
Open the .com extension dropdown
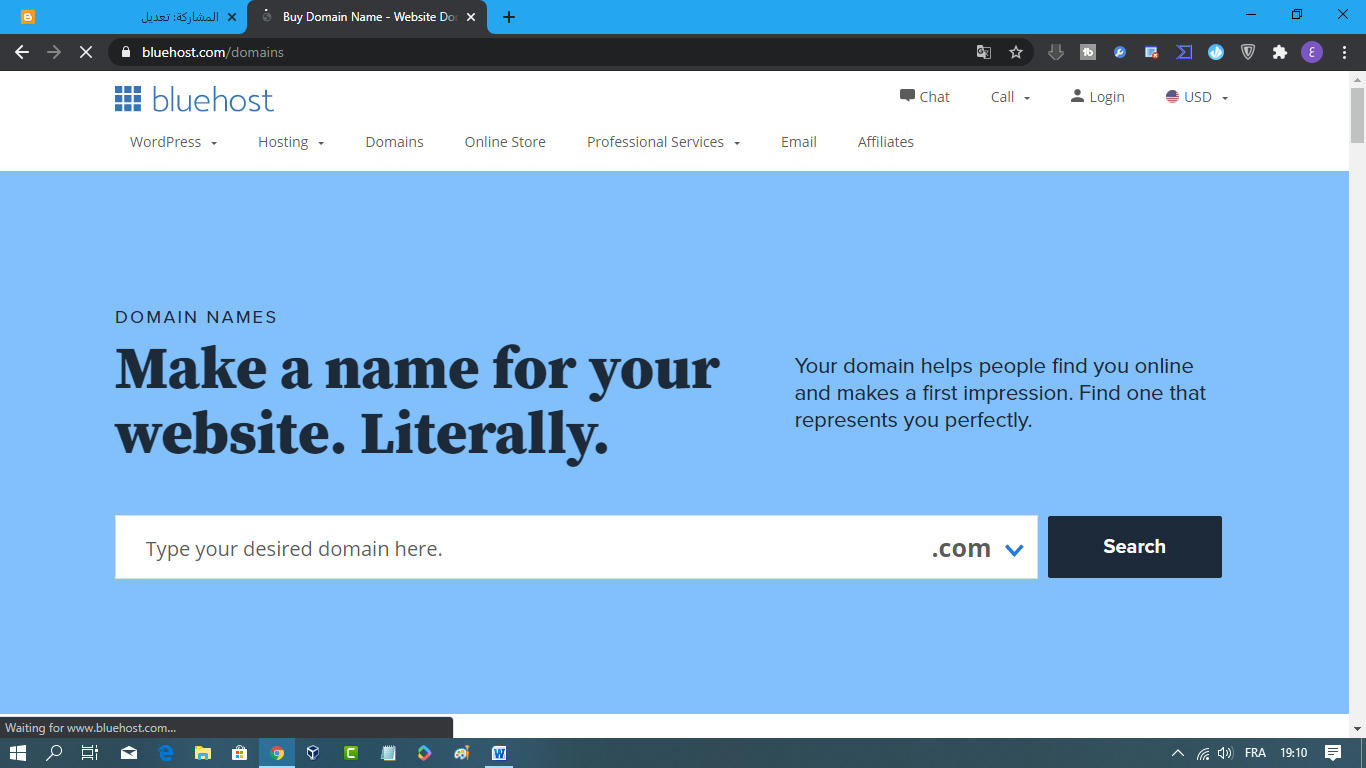pyautogui.click(x=978, y=548)
